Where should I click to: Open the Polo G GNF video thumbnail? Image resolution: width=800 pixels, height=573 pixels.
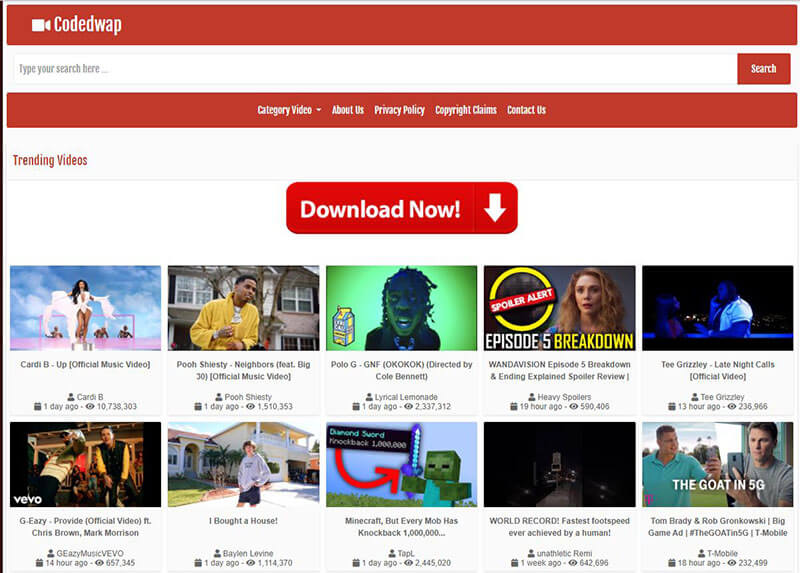click(402, 308)
